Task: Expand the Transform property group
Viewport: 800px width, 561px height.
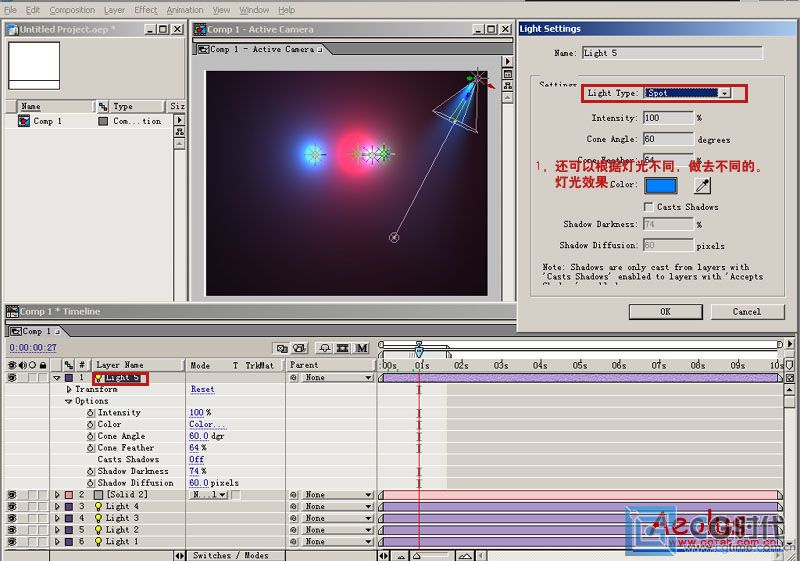Action: 69,389
